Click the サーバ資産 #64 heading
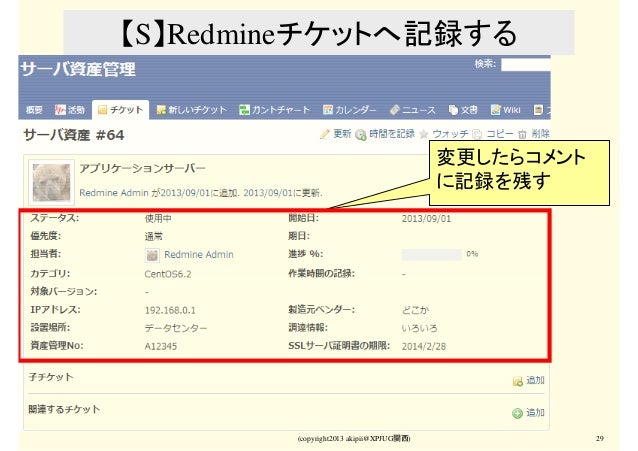638x451 pixels. 74,135
